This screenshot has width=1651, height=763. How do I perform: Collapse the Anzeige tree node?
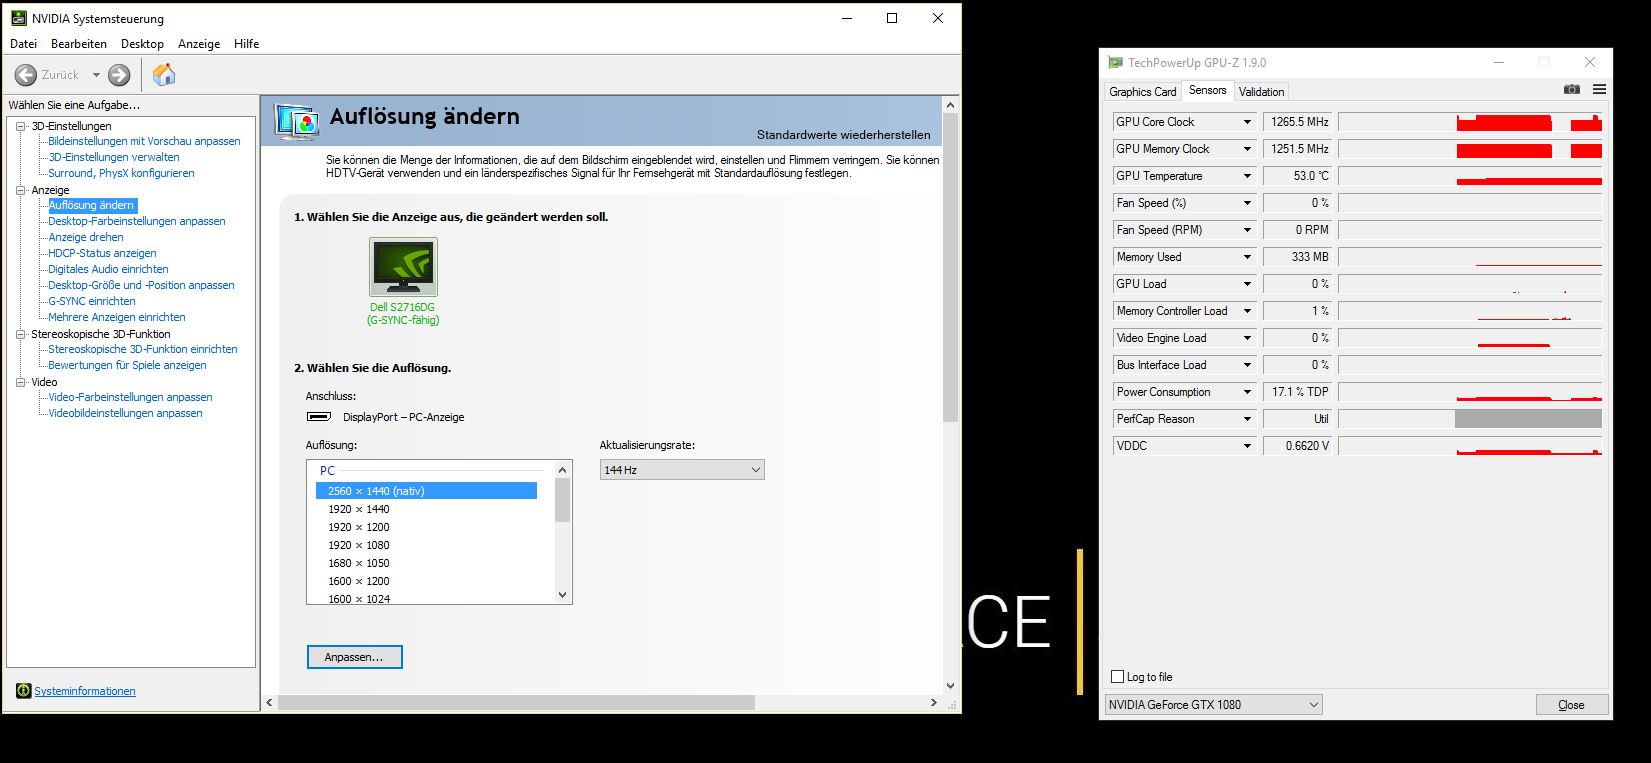tap(21, 190)
